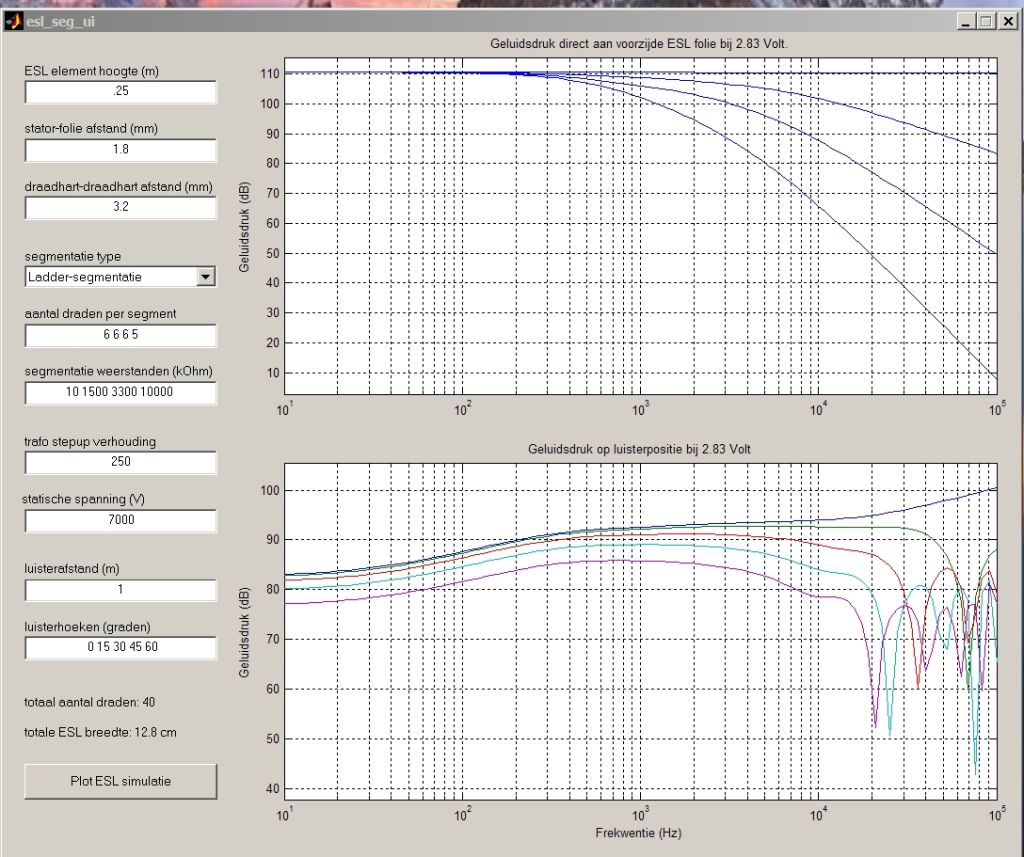Click the 'ESL element hoogte (m)' label

tap(91, 71)
